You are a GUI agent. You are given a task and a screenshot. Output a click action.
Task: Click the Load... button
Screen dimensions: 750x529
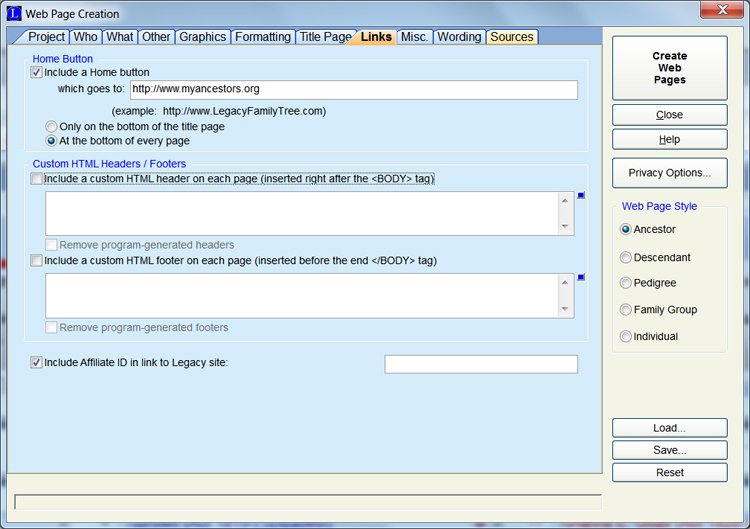click(x=670, y=428)
